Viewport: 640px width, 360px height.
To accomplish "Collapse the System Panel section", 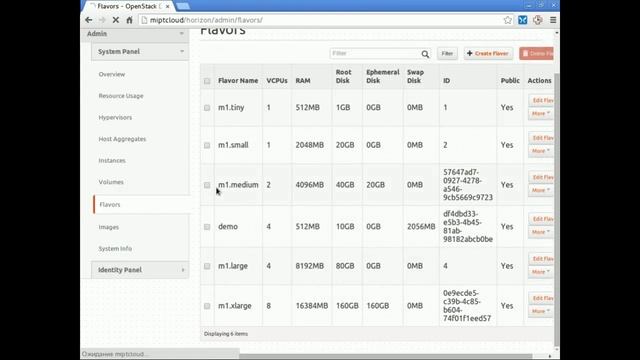I will (x=140, y=51).
